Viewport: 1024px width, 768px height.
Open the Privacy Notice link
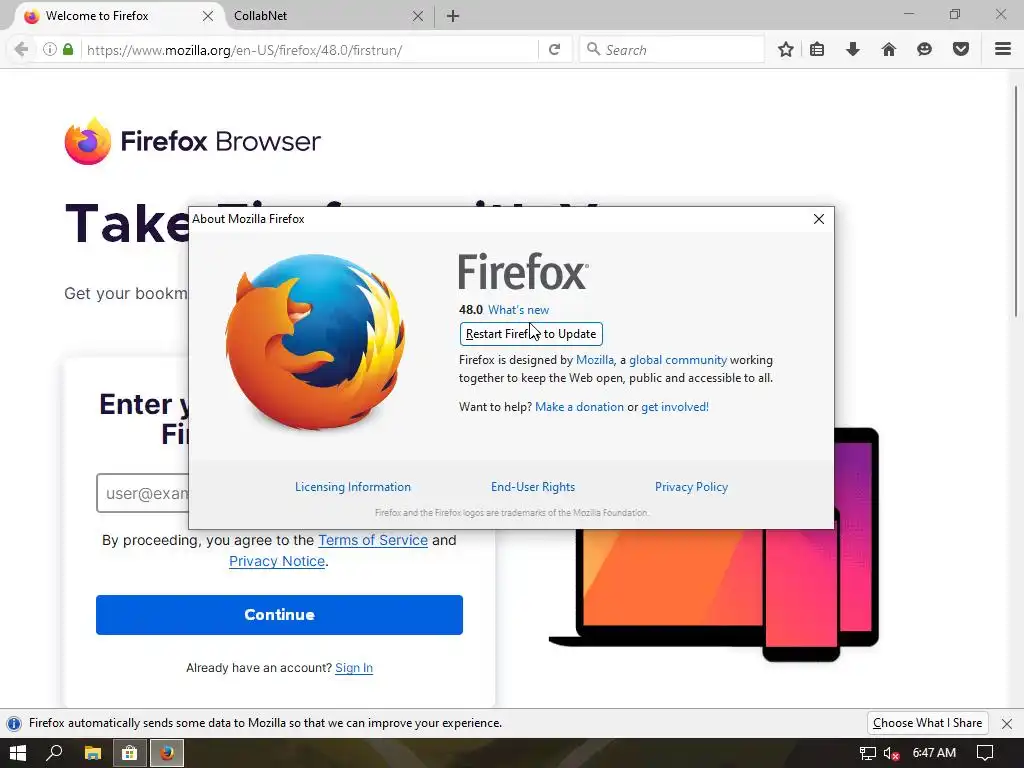[277, 561]
